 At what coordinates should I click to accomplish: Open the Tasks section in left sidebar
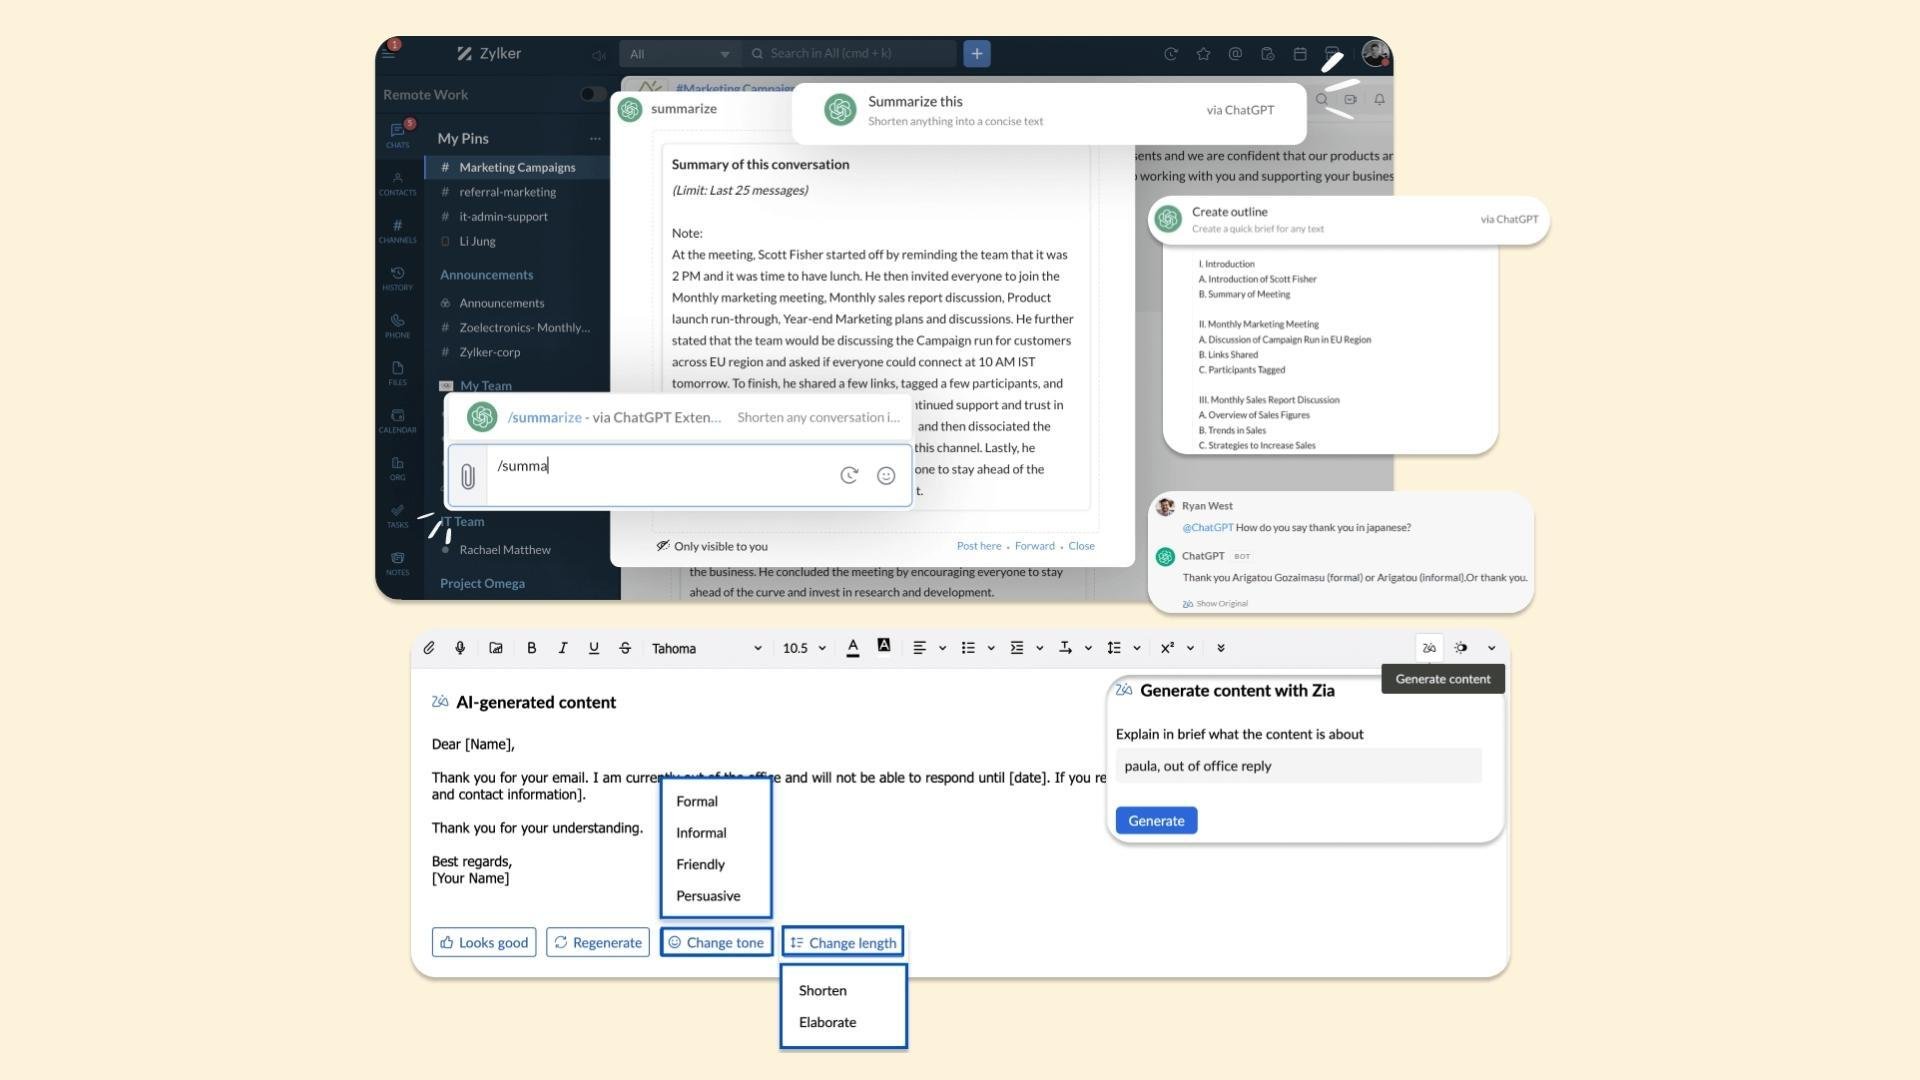pyautogui.click(x=397, y=515)
